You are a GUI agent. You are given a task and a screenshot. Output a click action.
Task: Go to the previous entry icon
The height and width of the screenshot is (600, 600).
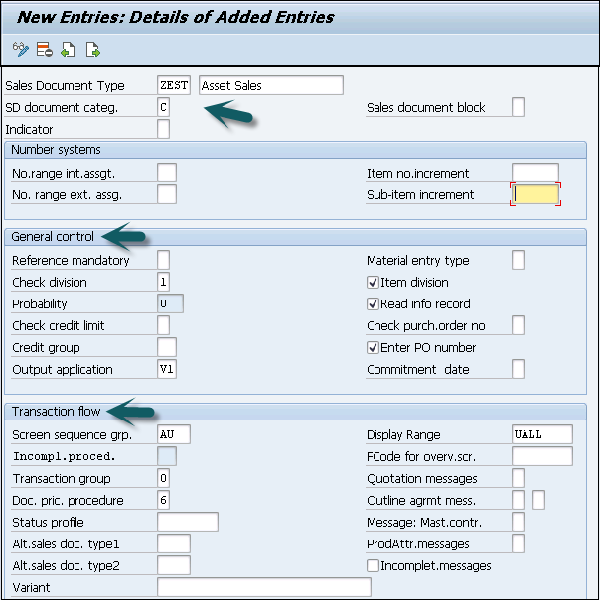click(68, 48)
